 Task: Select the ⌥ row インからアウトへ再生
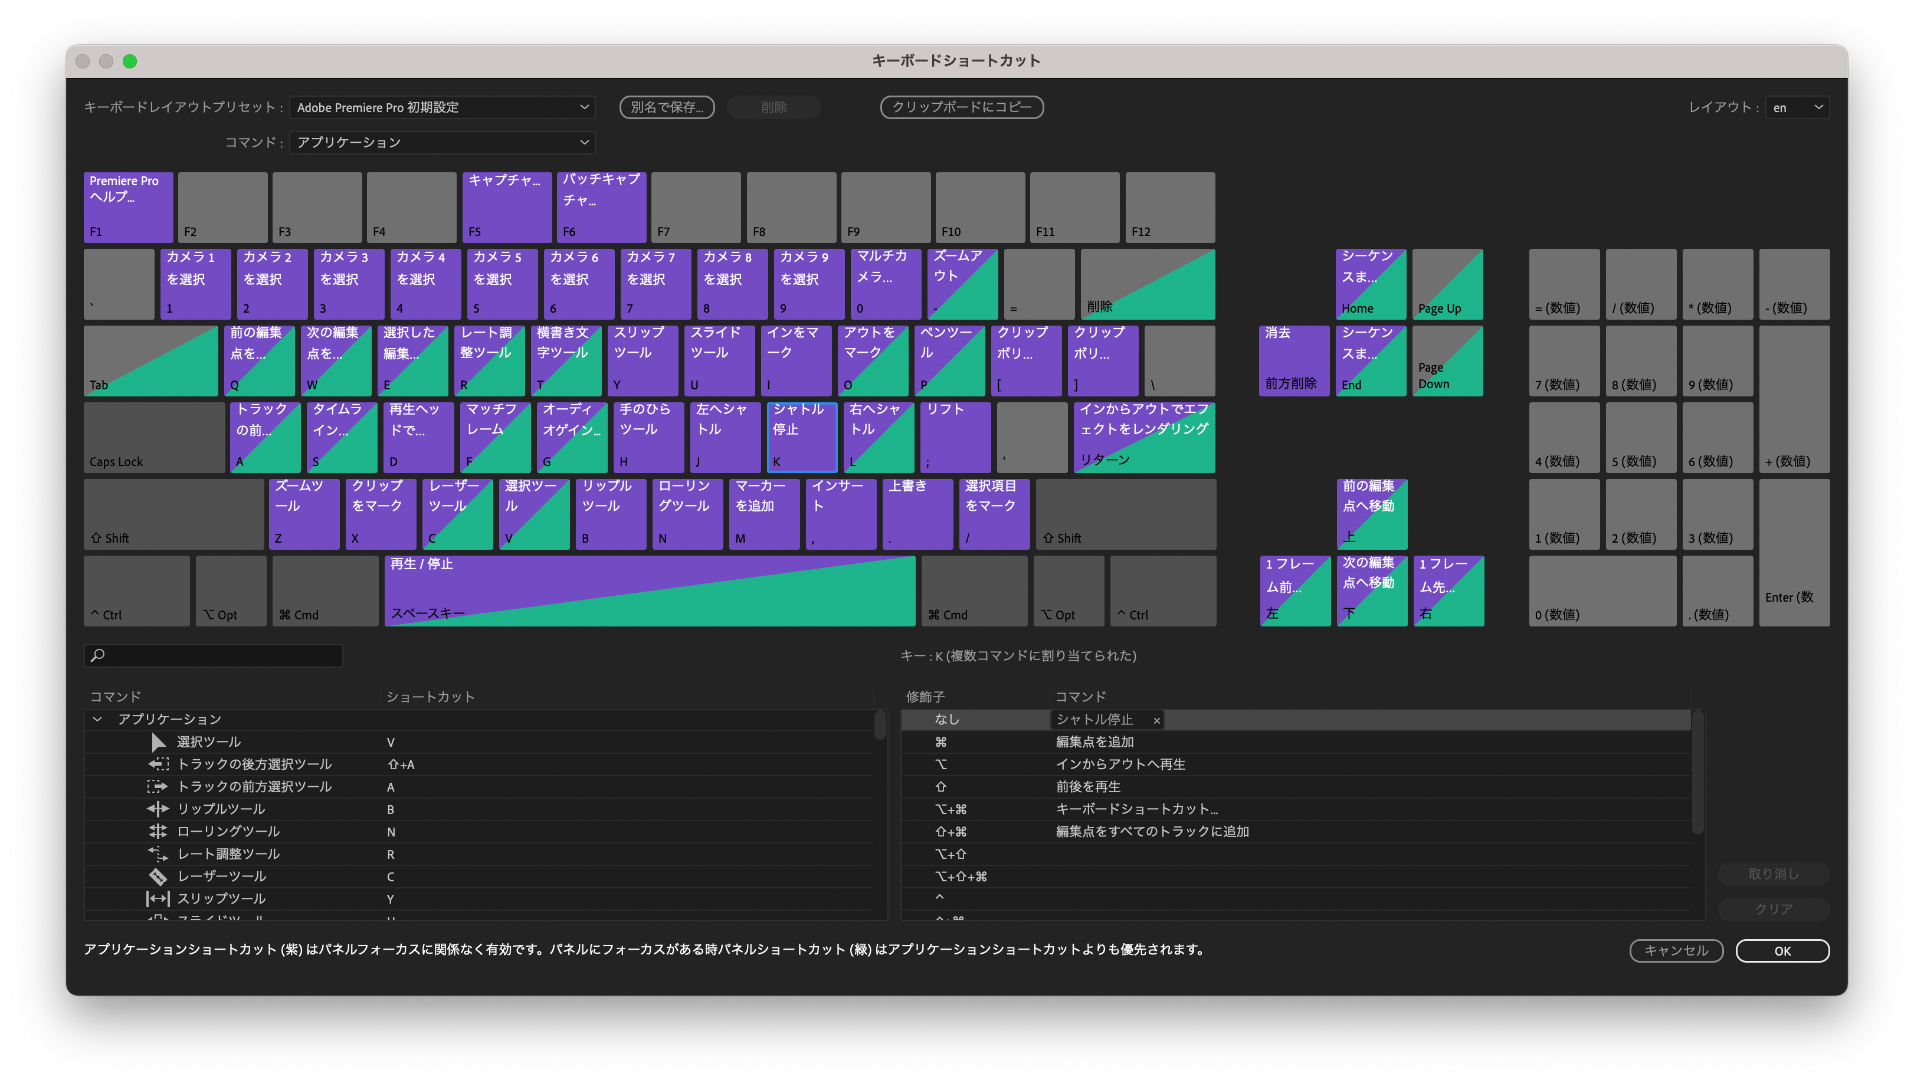tap(1296, 764)
